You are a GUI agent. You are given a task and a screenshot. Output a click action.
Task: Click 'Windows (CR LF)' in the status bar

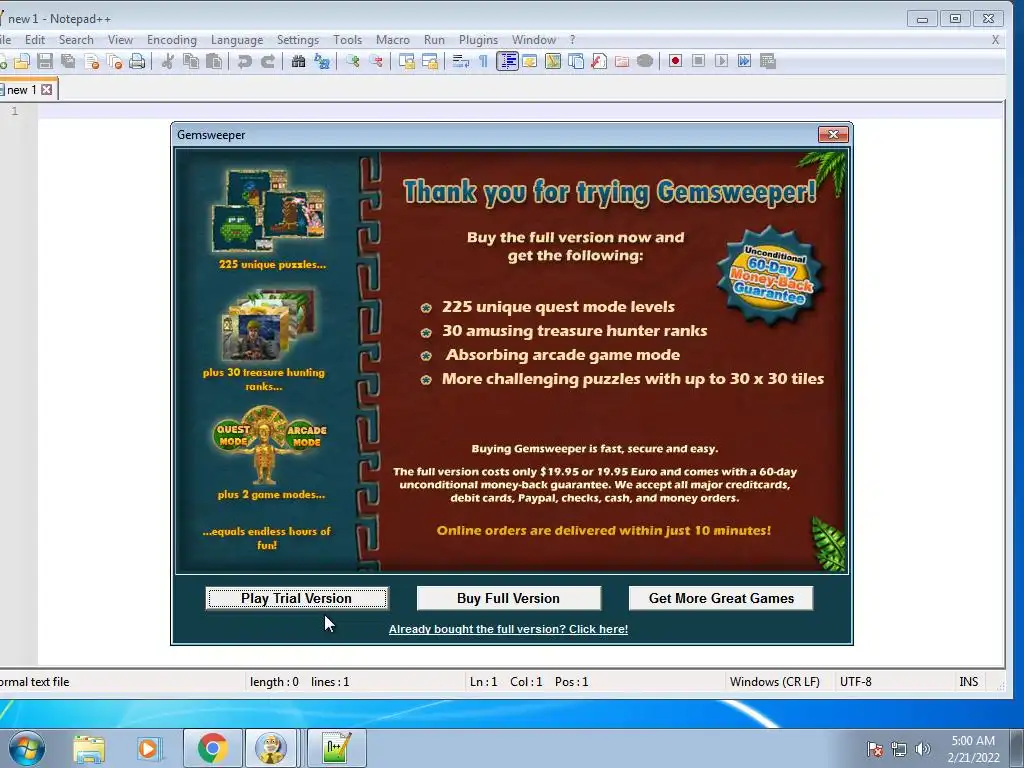[x=775, y=682]
